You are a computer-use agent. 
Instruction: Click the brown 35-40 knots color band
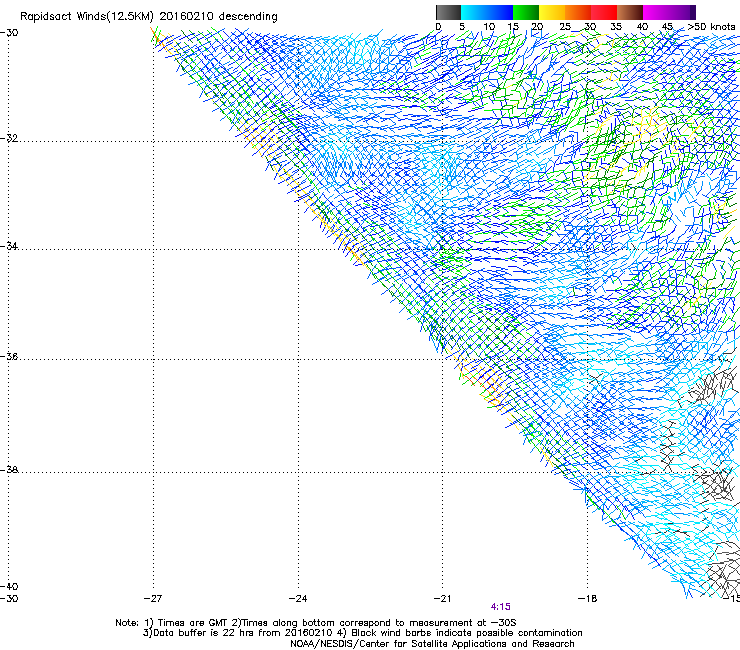click(x=630, y=12)
